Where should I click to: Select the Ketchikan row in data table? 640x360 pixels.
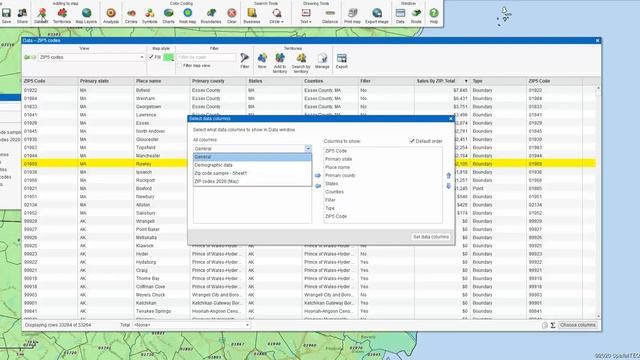[x=309, y=303]
